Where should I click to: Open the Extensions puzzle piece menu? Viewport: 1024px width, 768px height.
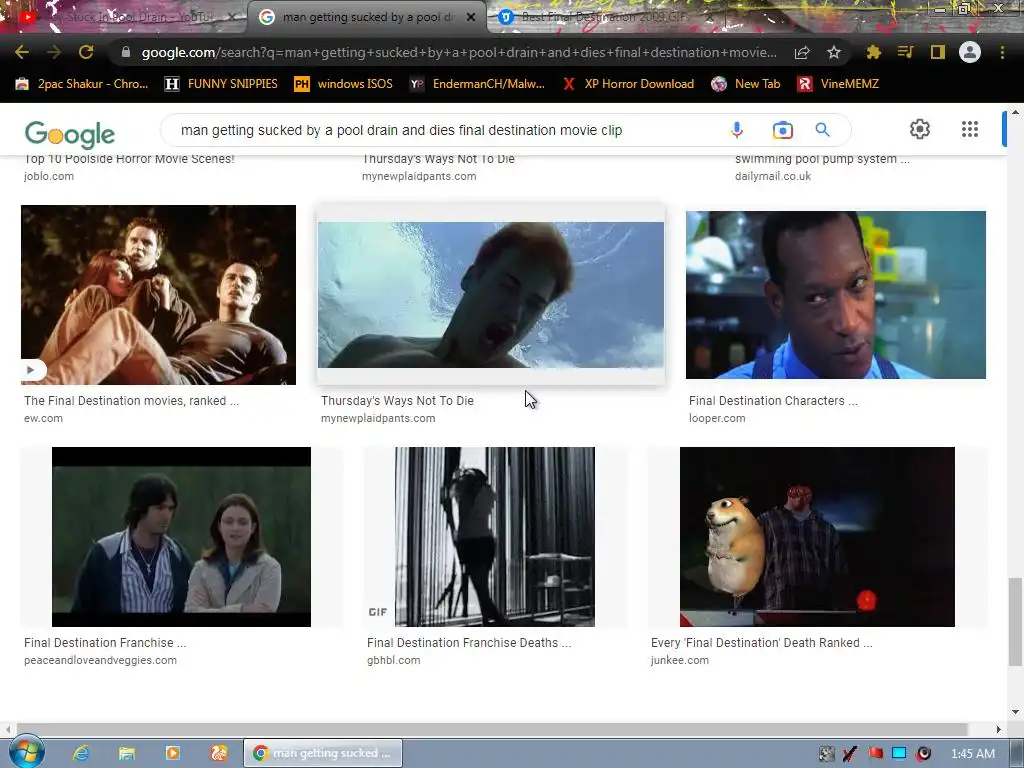tap(873, 52)
